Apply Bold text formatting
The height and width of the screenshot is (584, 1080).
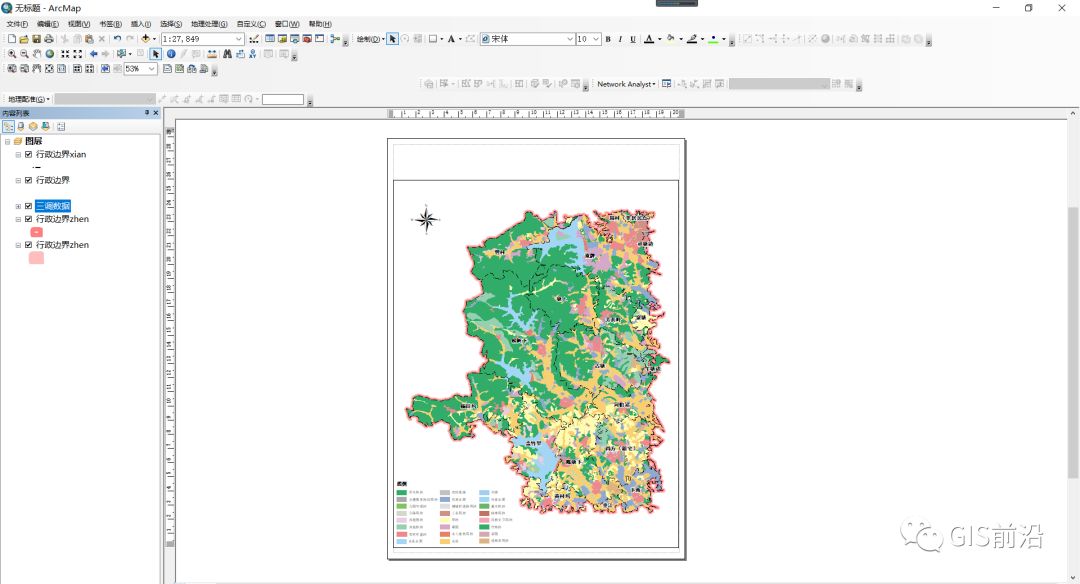click(x=608, y=39)
